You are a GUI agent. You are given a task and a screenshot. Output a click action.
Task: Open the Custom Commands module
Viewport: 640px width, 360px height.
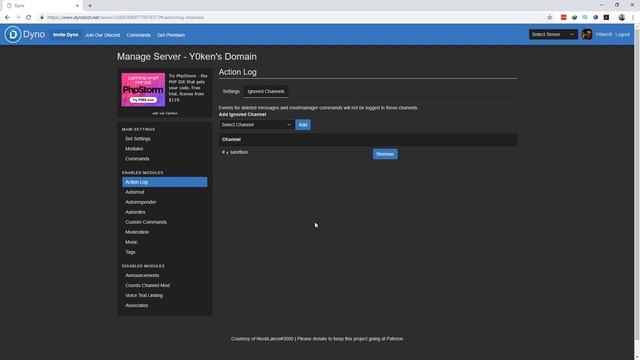tap(164, 222)
